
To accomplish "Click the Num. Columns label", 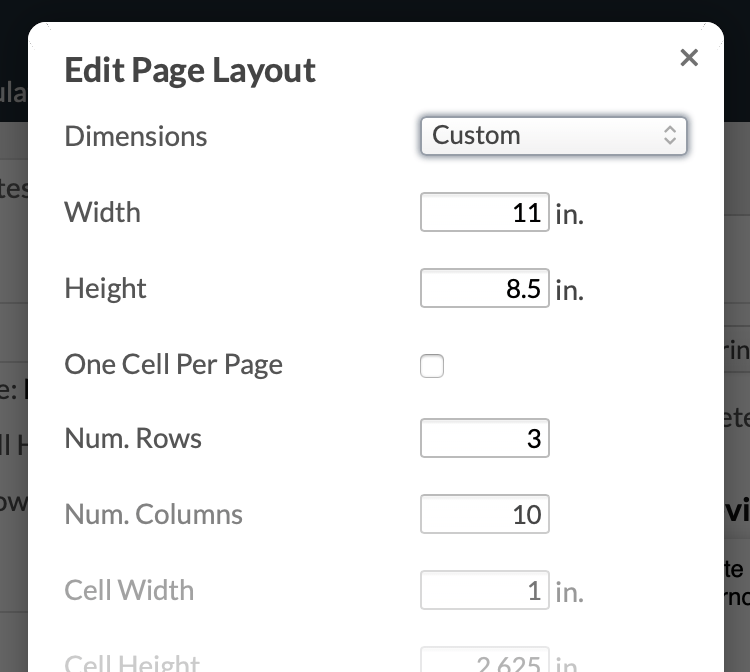I will (x=153, y=514).
